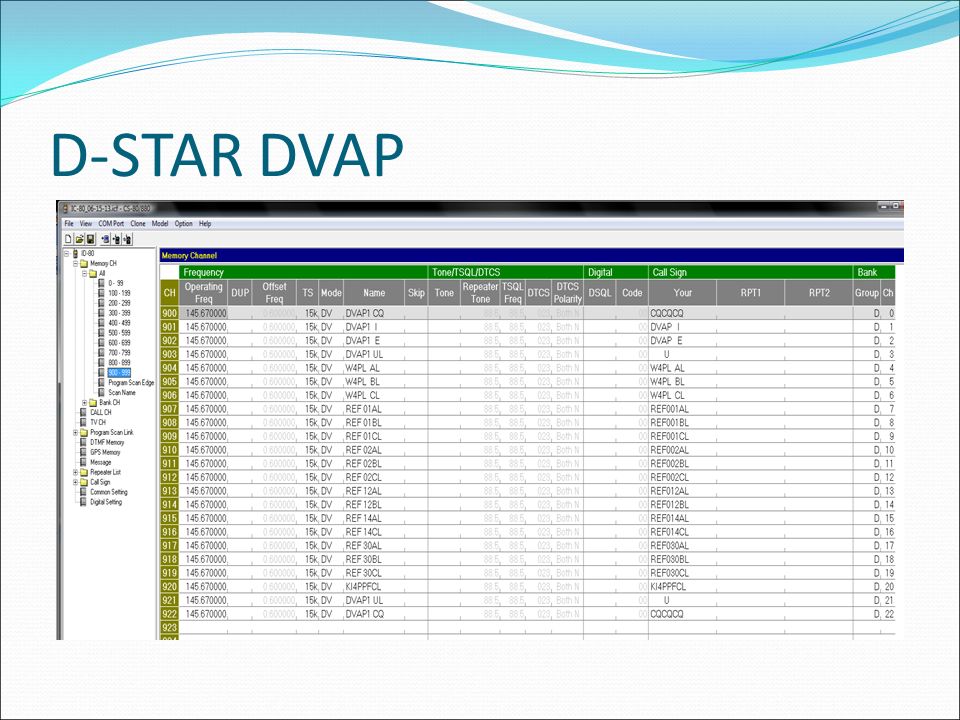Click the first clone radio toolbar icon
The width and height of the screenshot is (960, 720).
coord(105,239)
